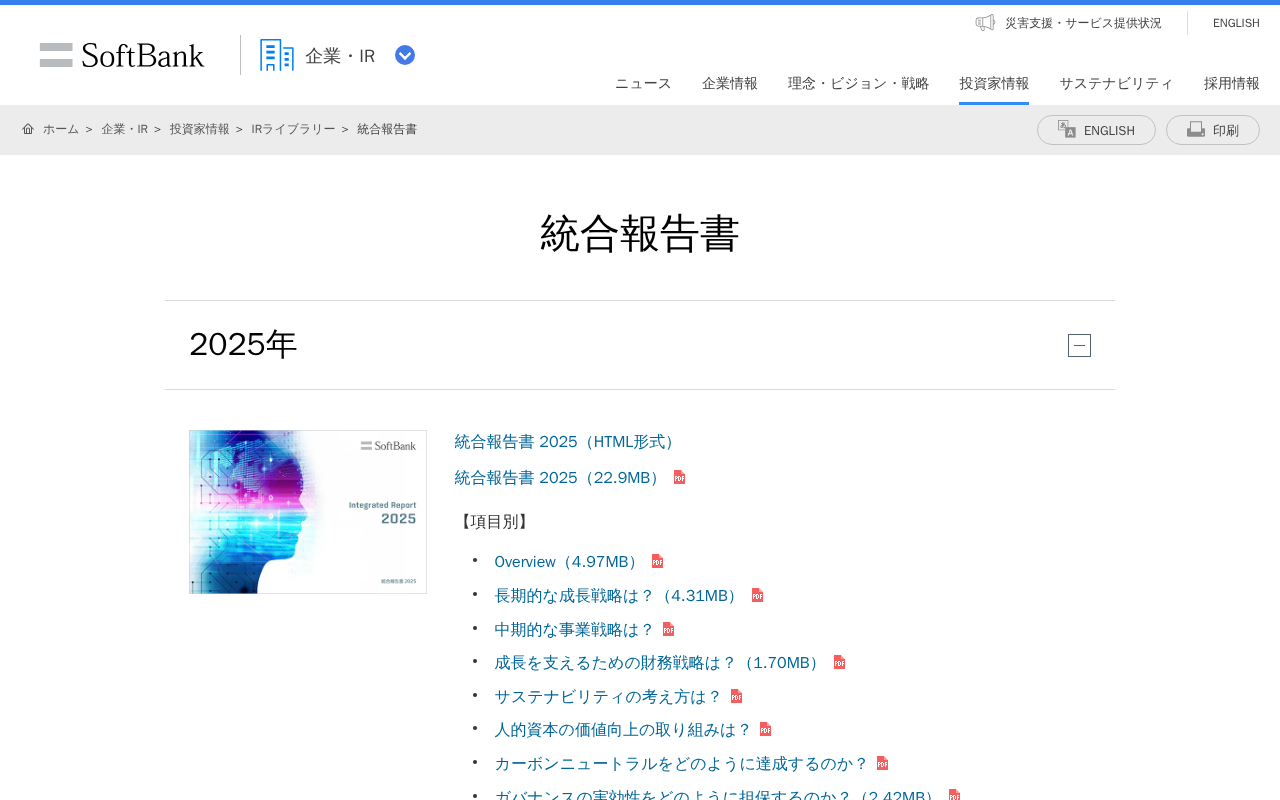Open 災害支援・サービス提供状況 link

click(1083, 23)
